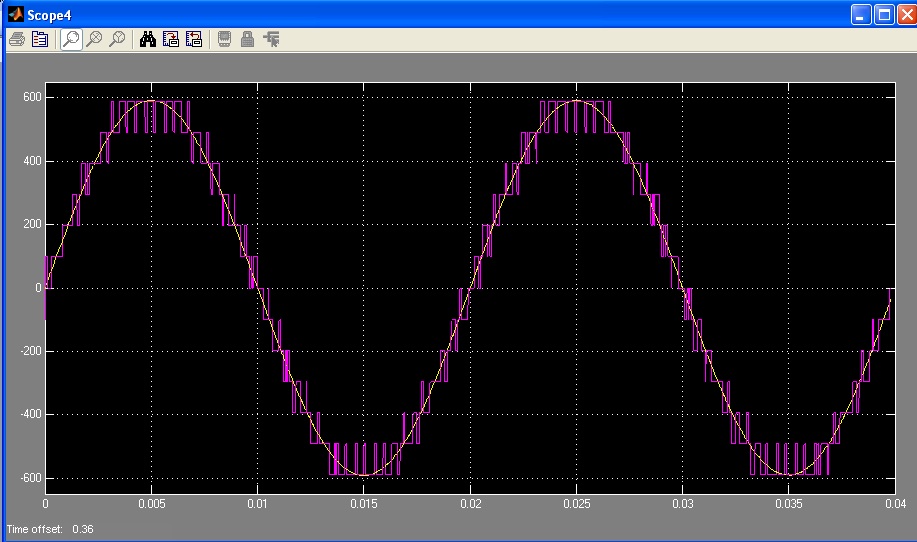This screenshot has height=542, width=917.
Task: Click the -400 y-axis tick label
Action: [31, 414]
